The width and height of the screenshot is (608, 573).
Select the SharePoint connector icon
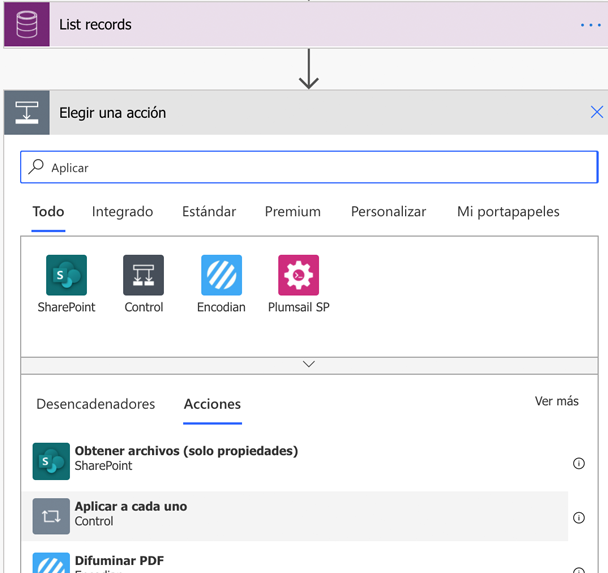(x=66, y=275)
